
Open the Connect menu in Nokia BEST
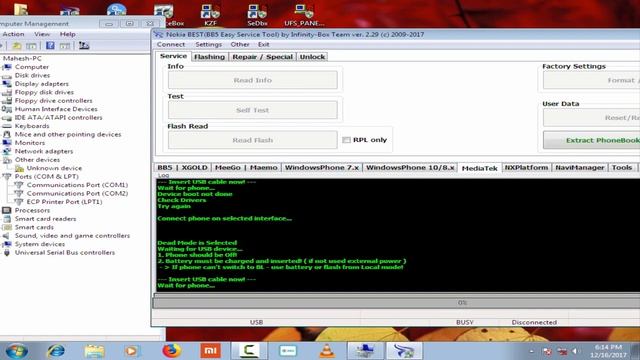click(x=171, y=44)
